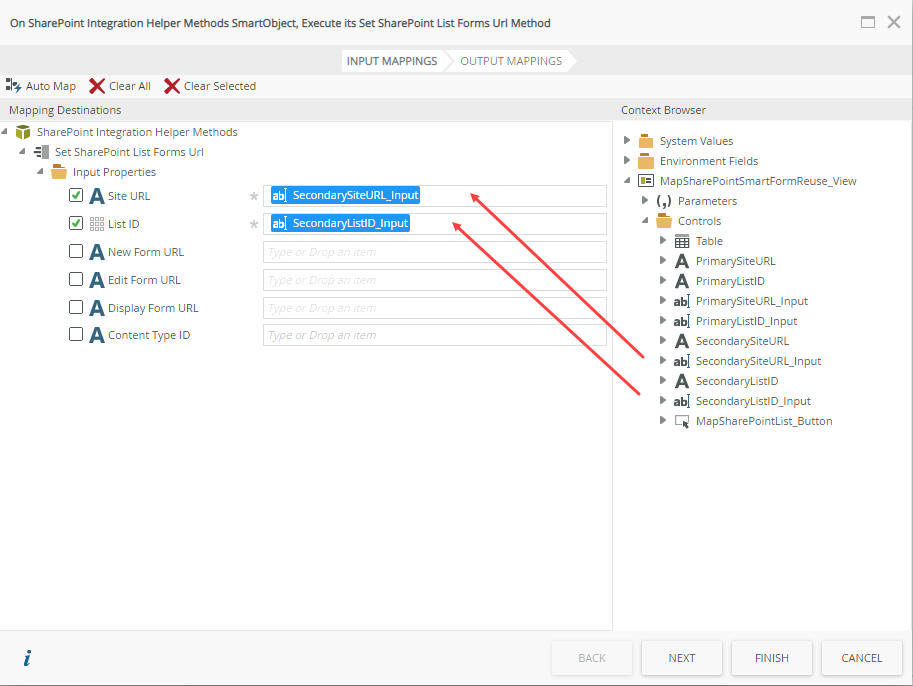This screenshot has width=913, height=686.
Task: Click the System Values folder icon
Action: (x=646, y=141)
